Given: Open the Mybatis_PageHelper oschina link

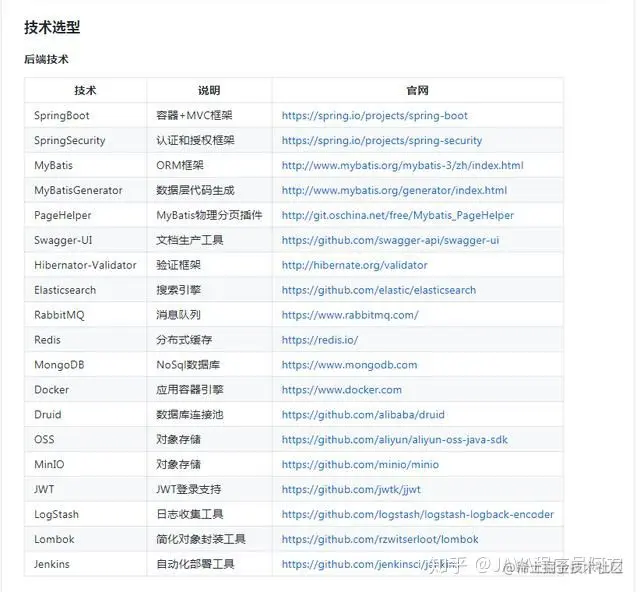Looking at the screenshot, I should pyautogui.click(x=398, y=215).
